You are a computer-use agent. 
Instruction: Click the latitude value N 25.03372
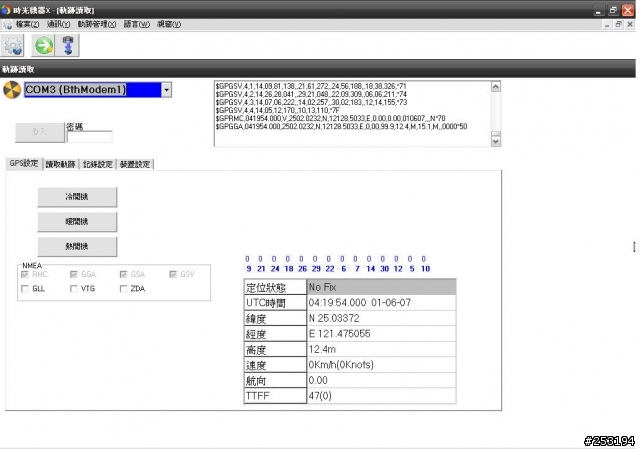[381, 318]
